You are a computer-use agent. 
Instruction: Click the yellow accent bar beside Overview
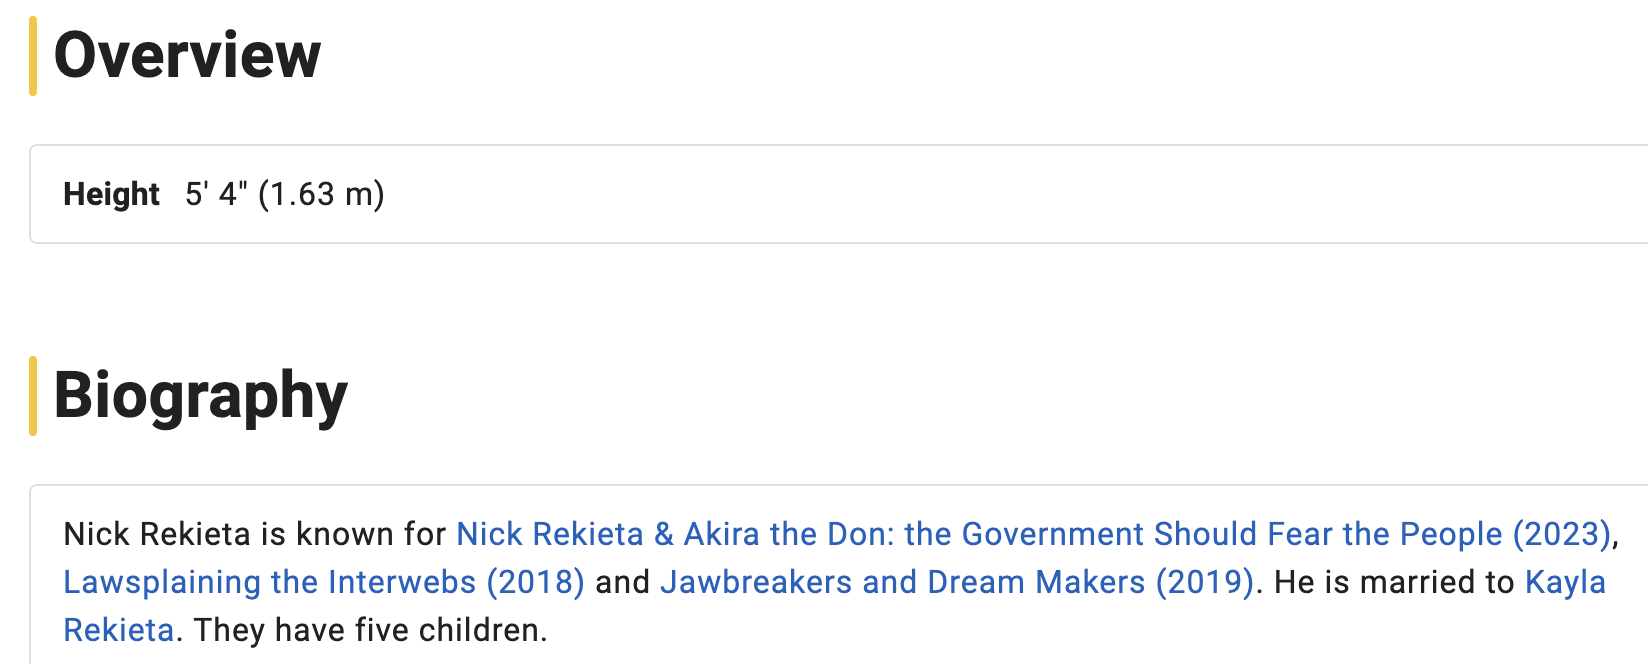coord(33,56)
